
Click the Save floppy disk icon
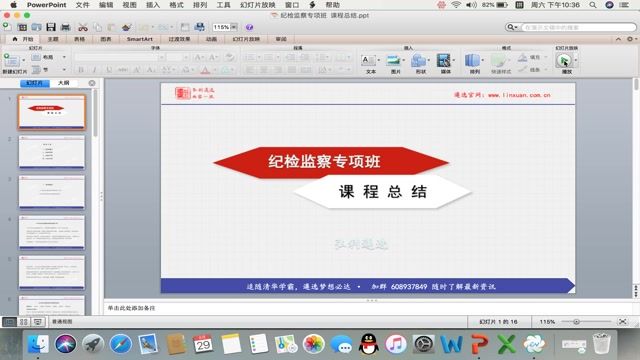pyautogui.click(x=51, y=27)
